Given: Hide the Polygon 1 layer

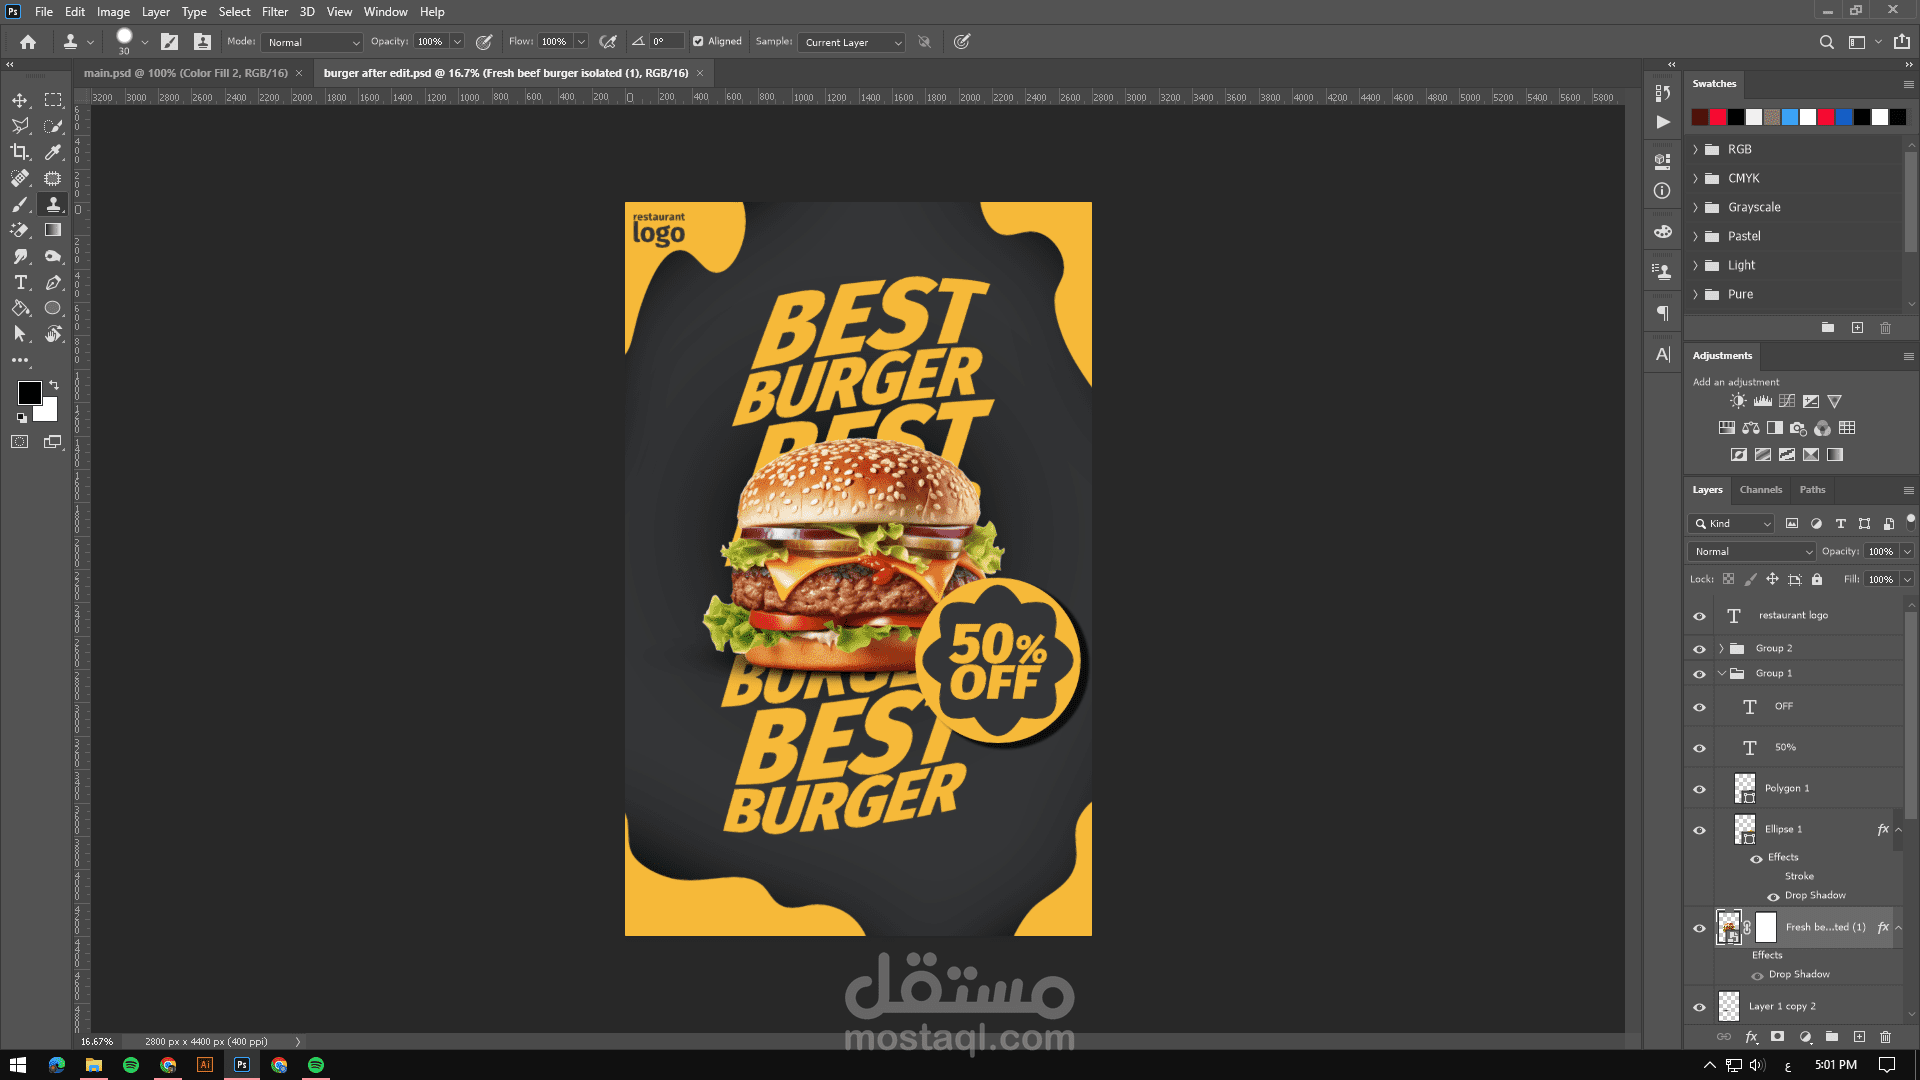Looking at the screenshot, I should 1699,789.
